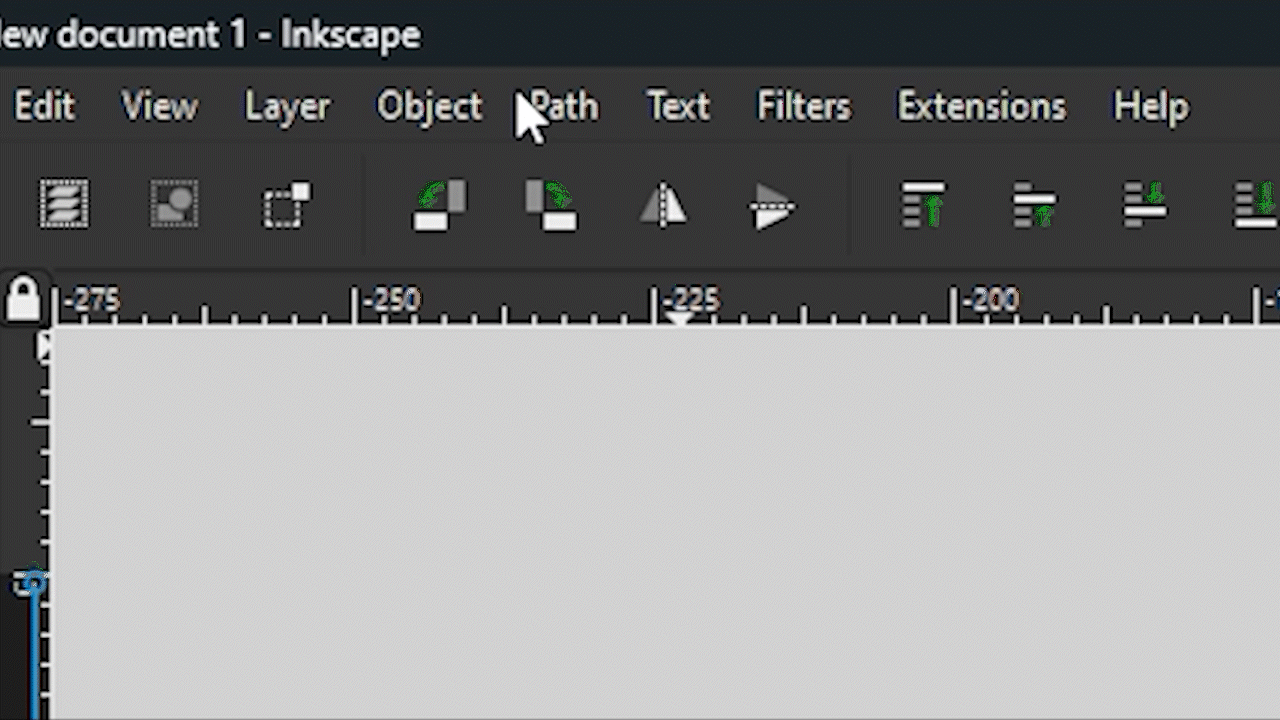Open the Edit menu
Viewport: 1280px width, 720px height.
click(x=44, y=106)
